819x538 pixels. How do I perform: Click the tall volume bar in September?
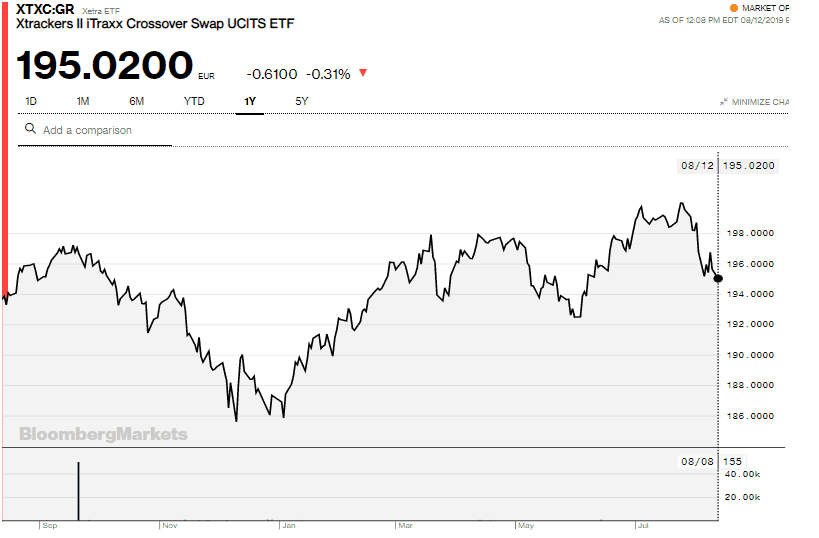[78, 491]
